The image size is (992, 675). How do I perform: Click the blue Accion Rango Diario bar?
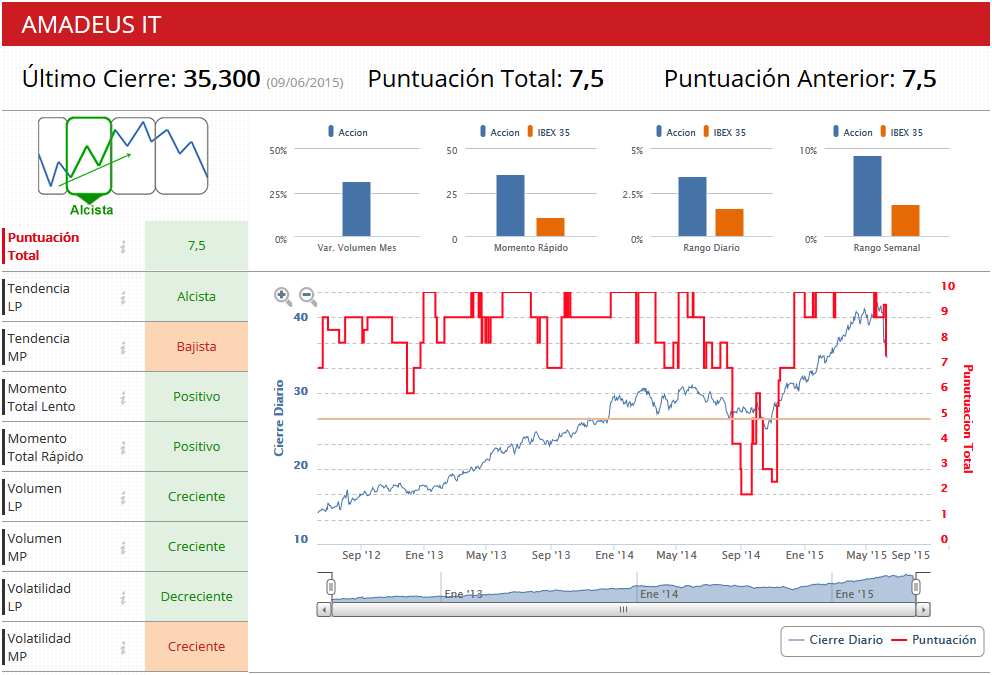click(692, 207)
